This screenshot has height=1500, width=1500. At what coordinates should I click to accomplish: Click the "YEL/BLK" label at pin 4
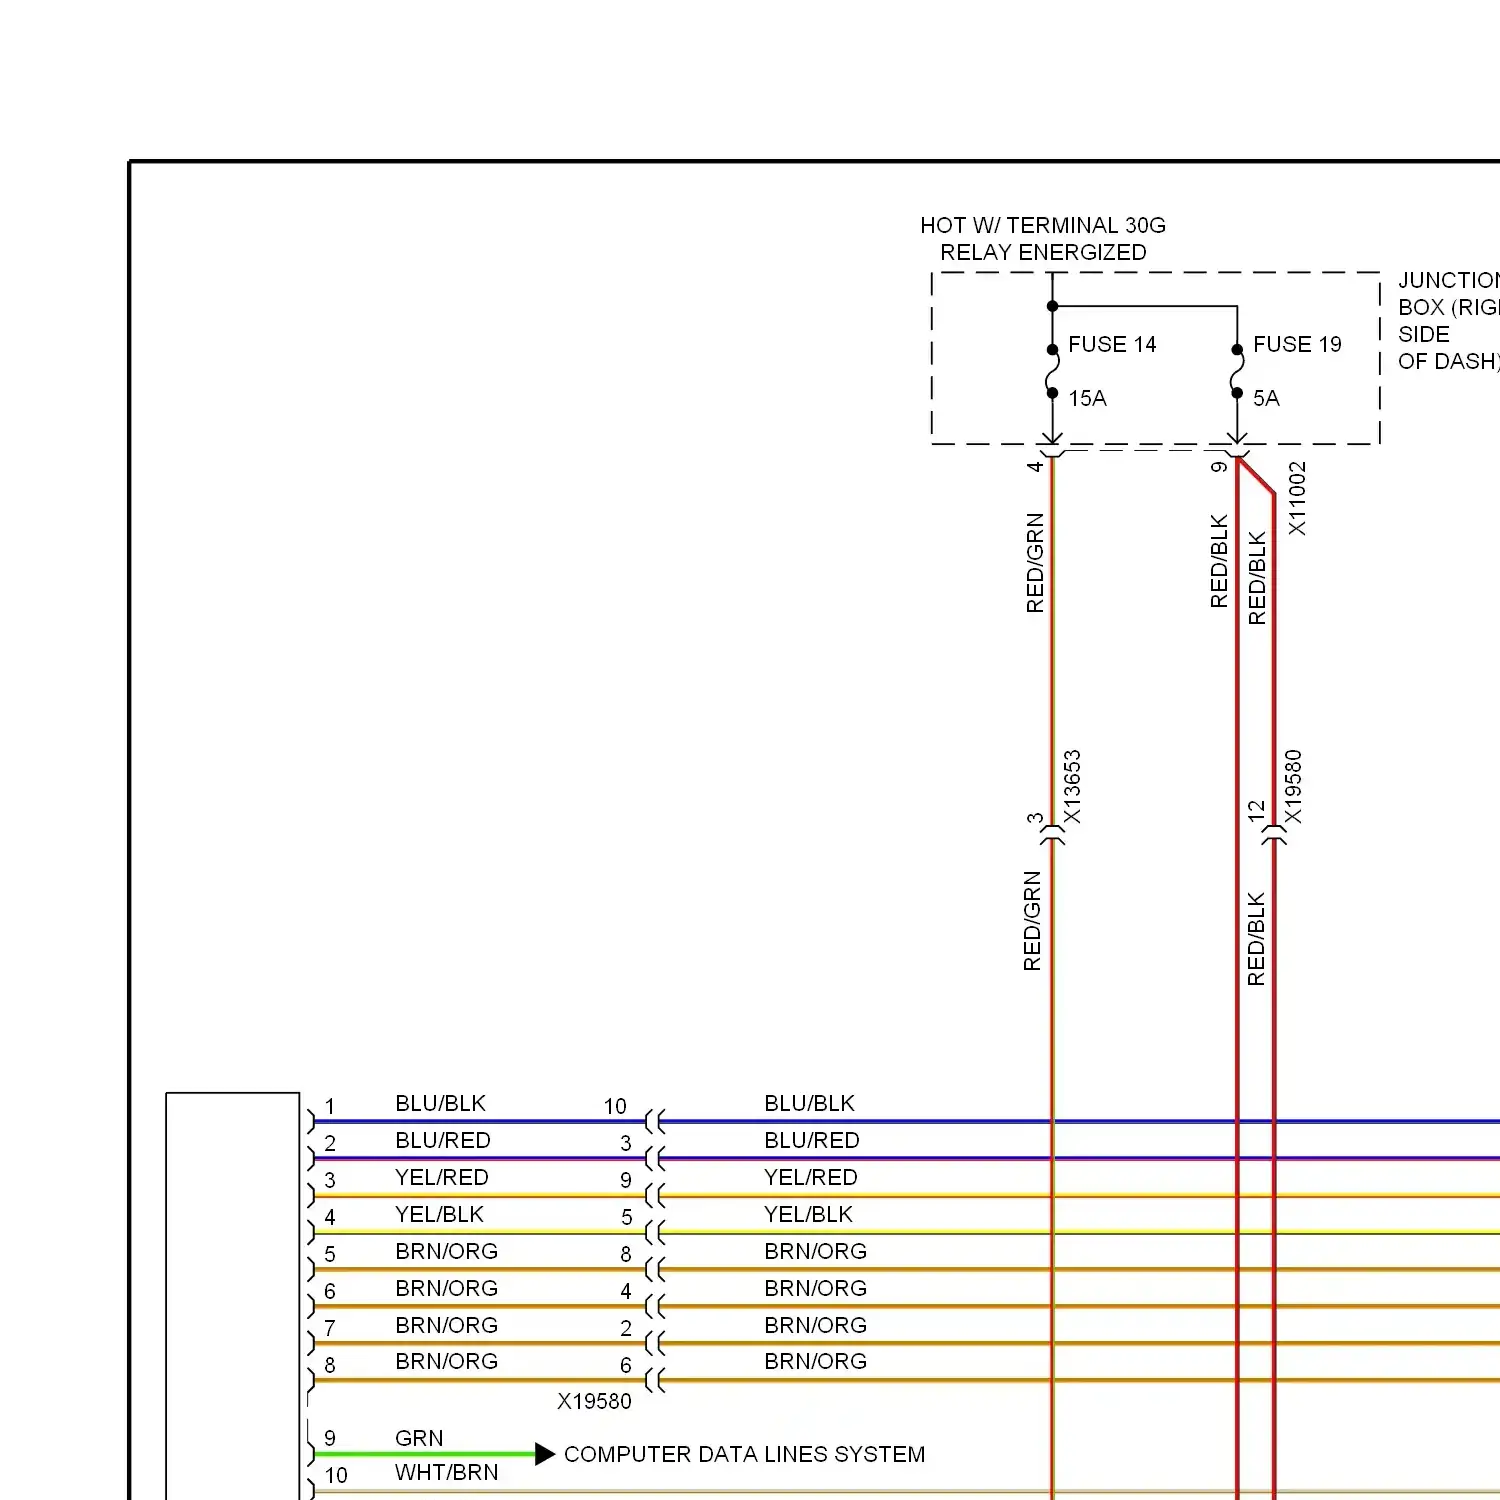[439, 1214]
